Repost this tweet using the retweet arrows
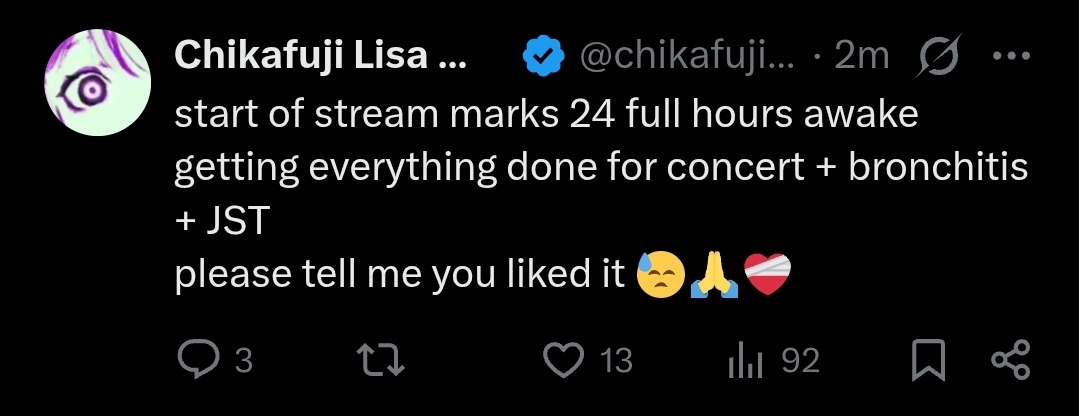Image resolution: width=1079 pixels, height=416 pixels. coord(380,360)
